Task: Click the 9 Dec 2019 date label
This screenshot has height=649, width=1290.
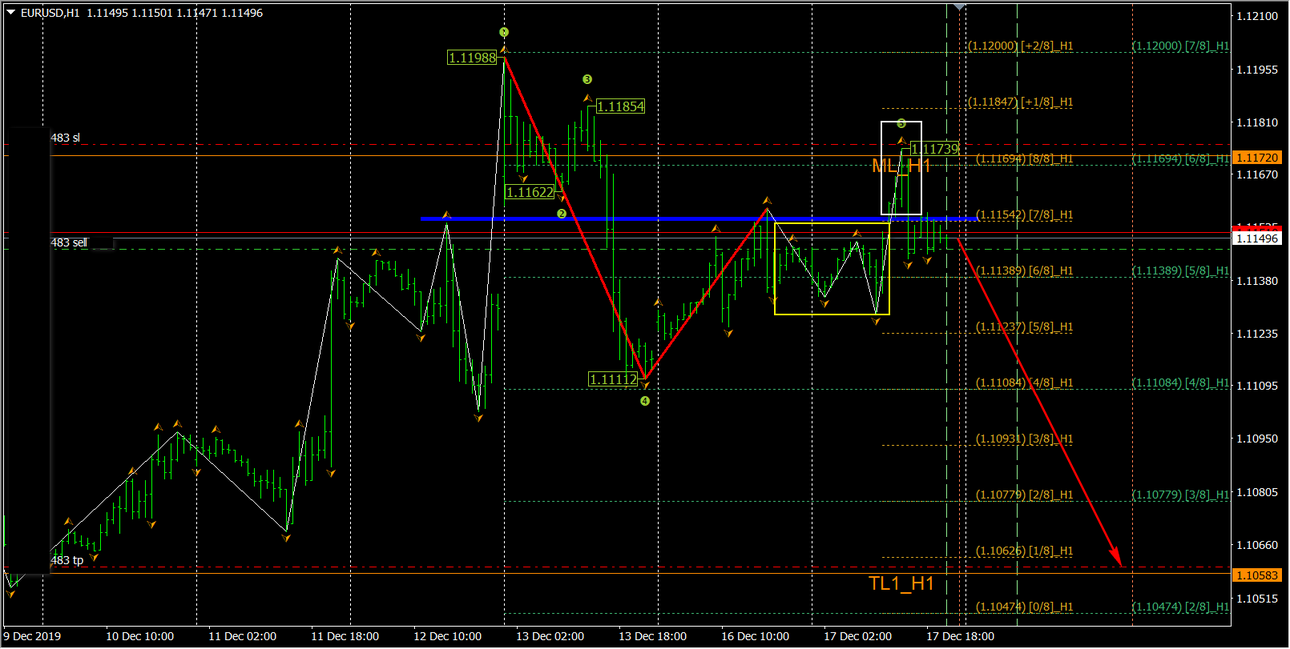Action: coord(32,636)
